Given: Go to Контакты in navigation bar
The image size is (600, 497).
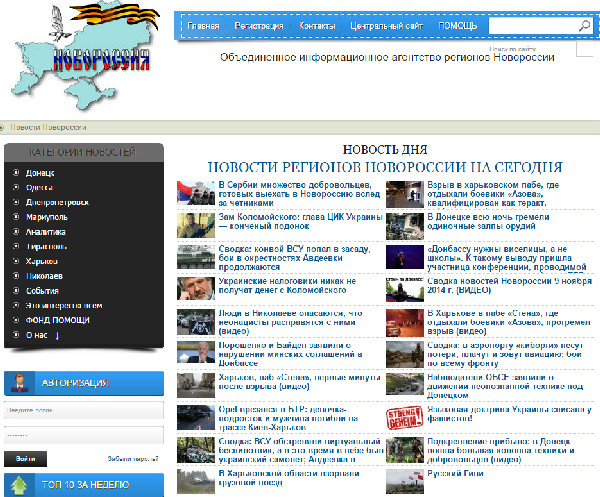Looking at the screenshot, I should (x=317, y=26).
